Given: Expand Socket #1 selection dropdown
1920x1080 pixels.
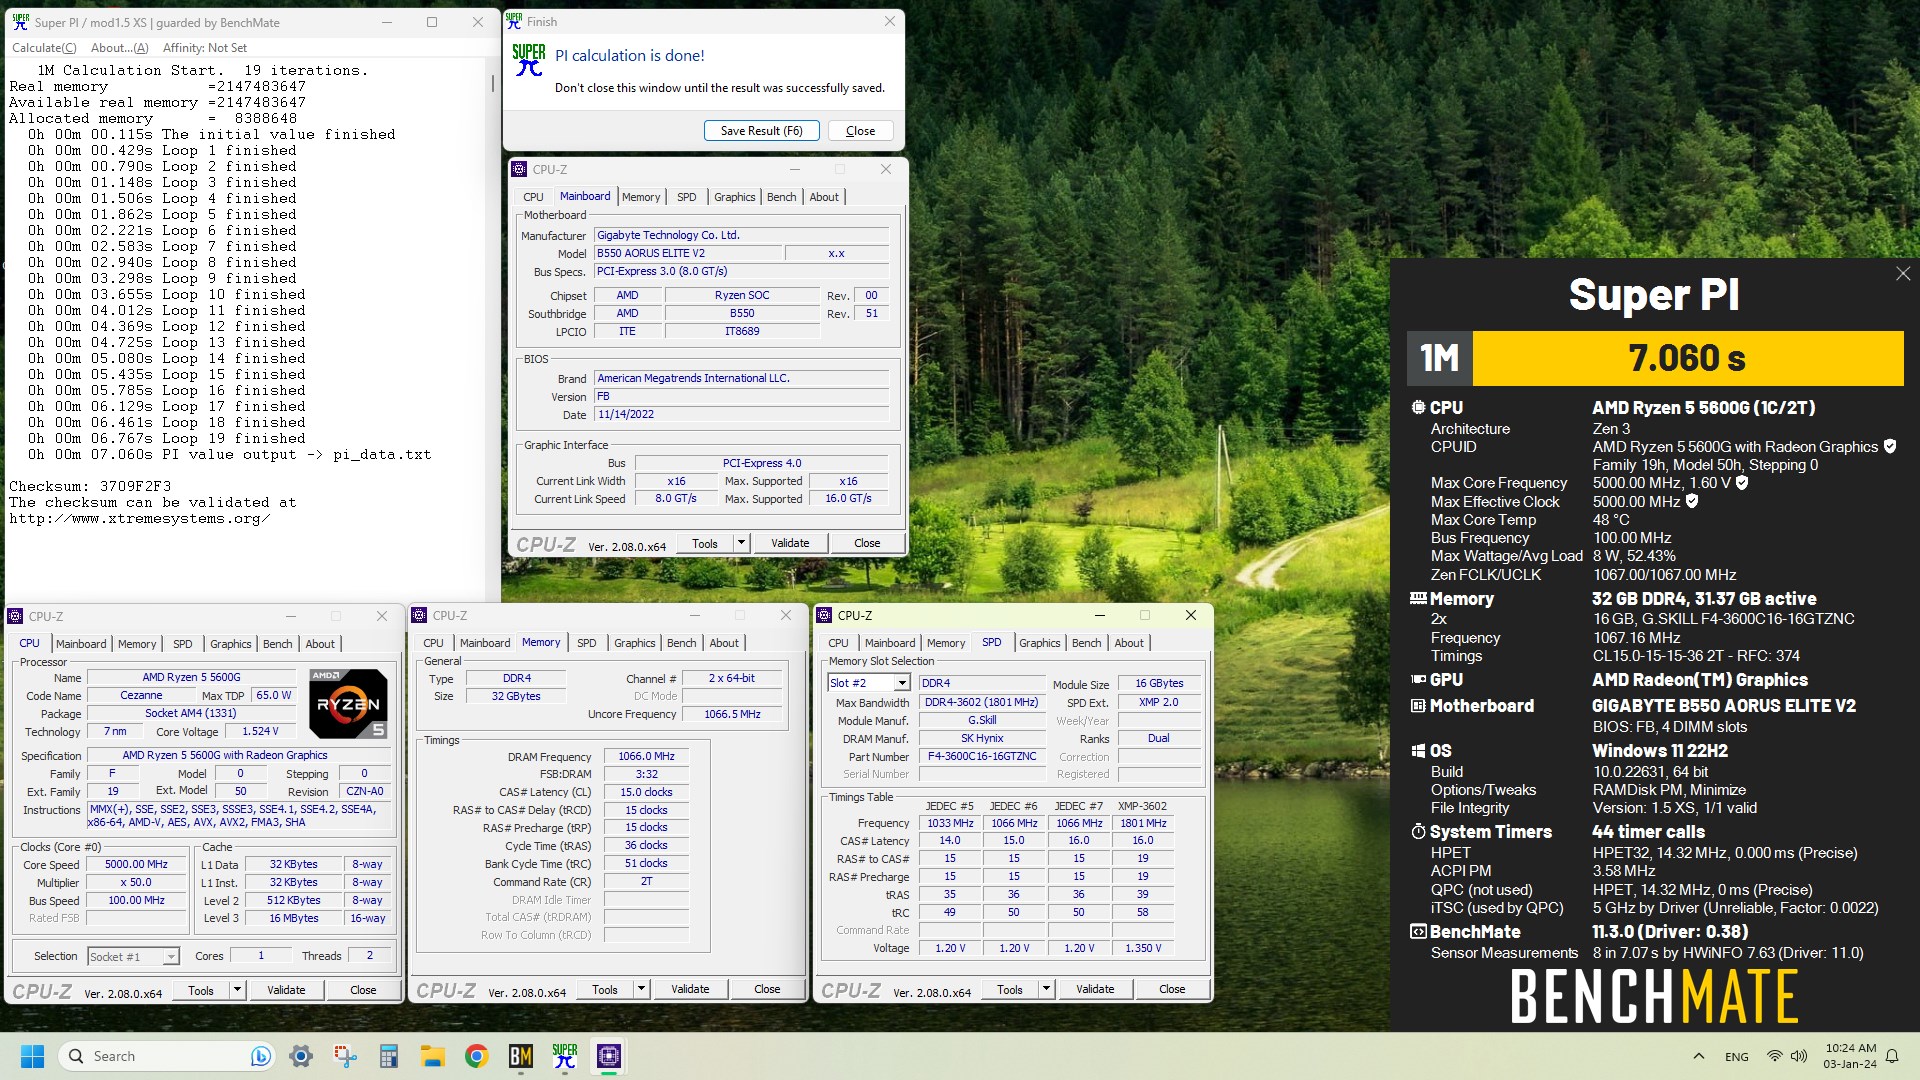Looking at the screenshot, I should [x=171, y=957].
